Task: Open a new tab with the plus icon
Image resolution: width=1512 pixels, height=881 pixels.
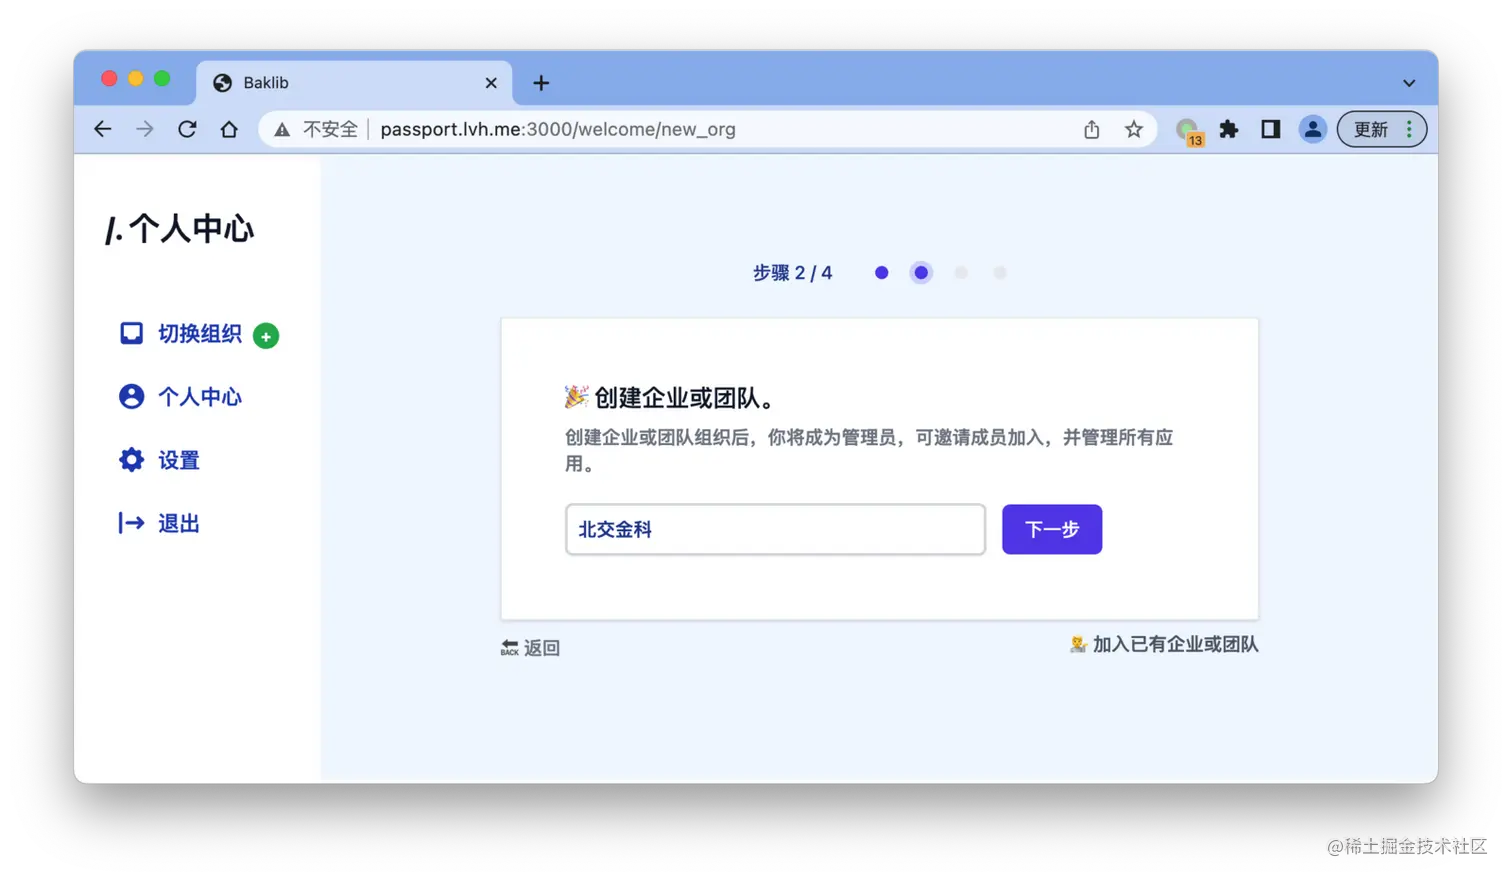Action: [541, 83]
